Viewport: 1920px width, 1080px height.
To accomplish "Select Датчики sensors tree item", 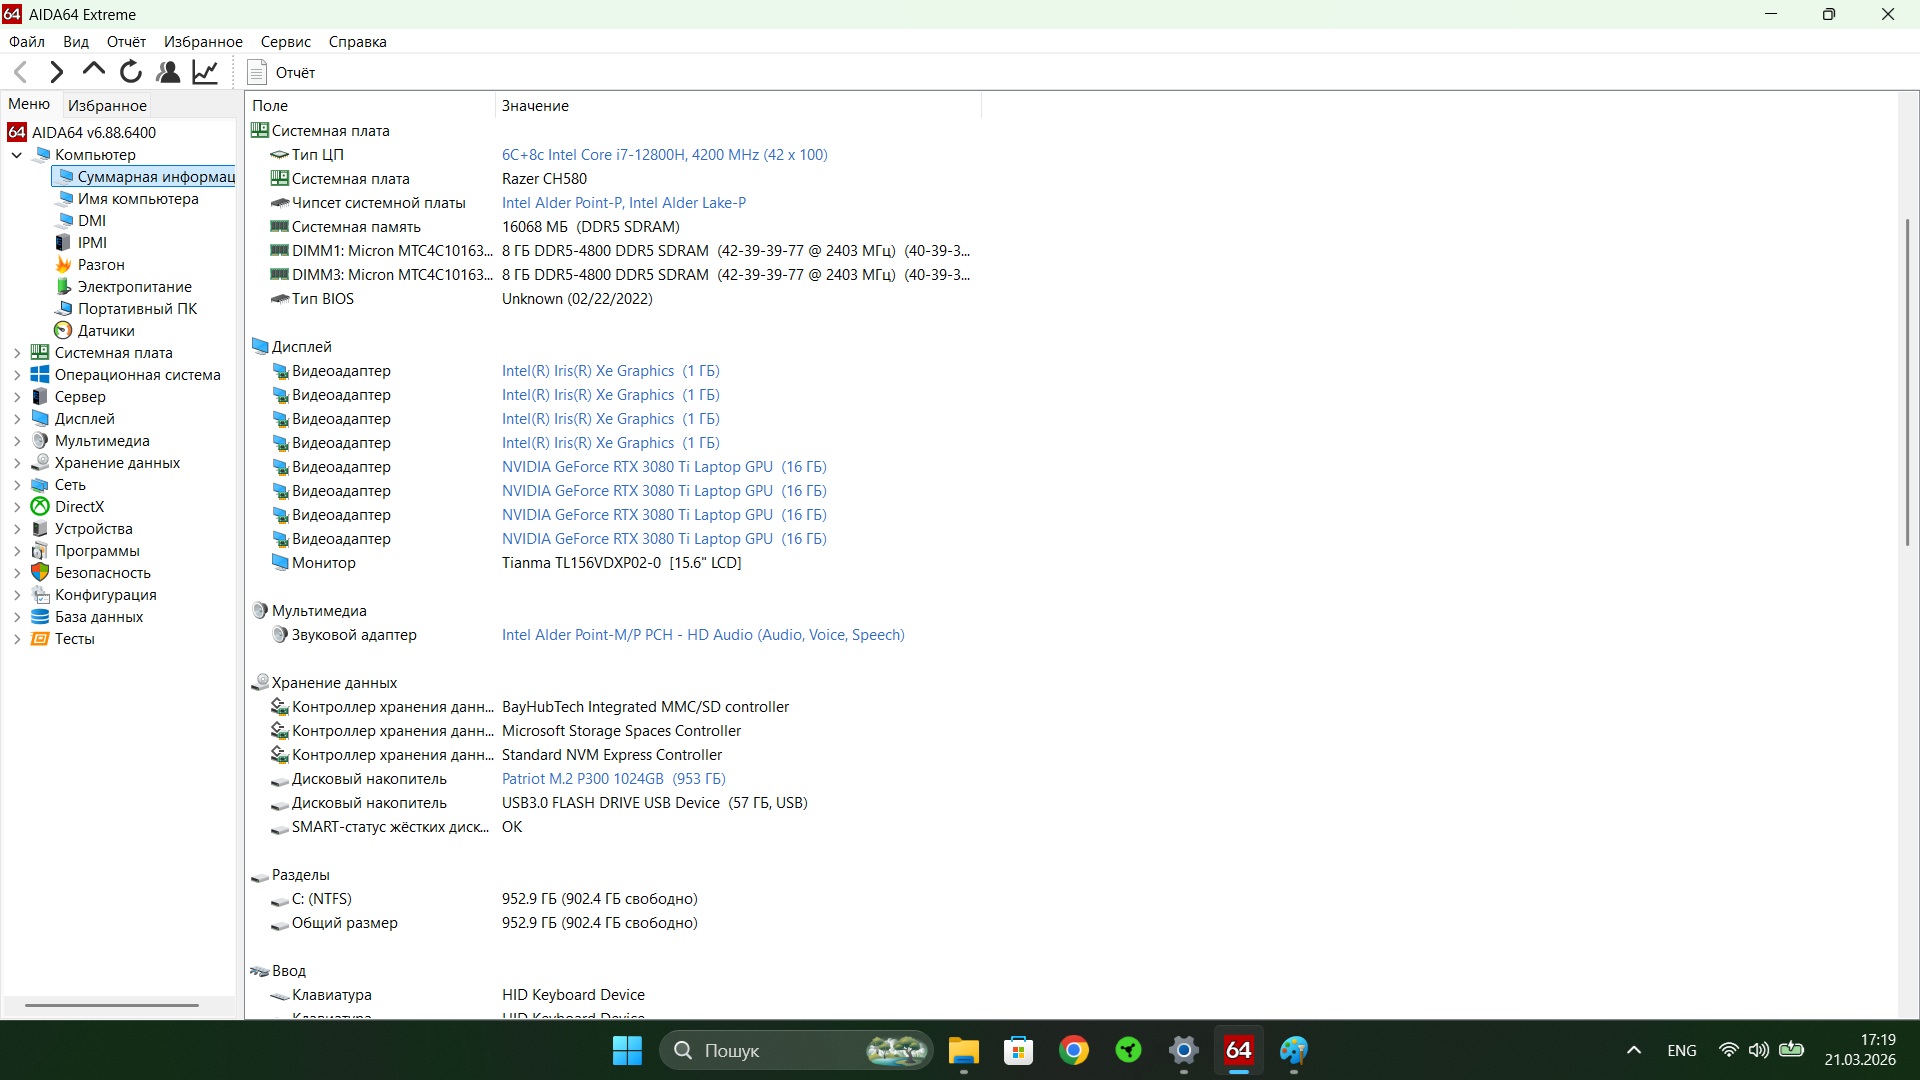I will 105,331.
